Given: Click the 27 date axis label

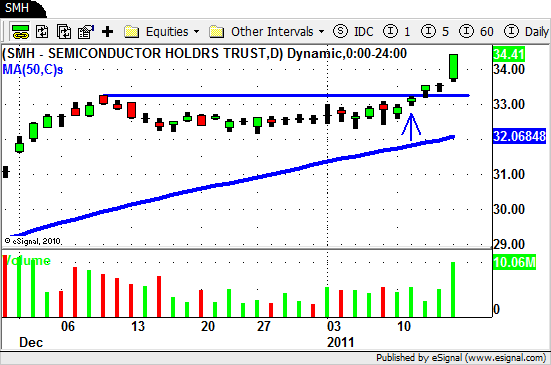Looking at the screenshot, I should [264, 326].
